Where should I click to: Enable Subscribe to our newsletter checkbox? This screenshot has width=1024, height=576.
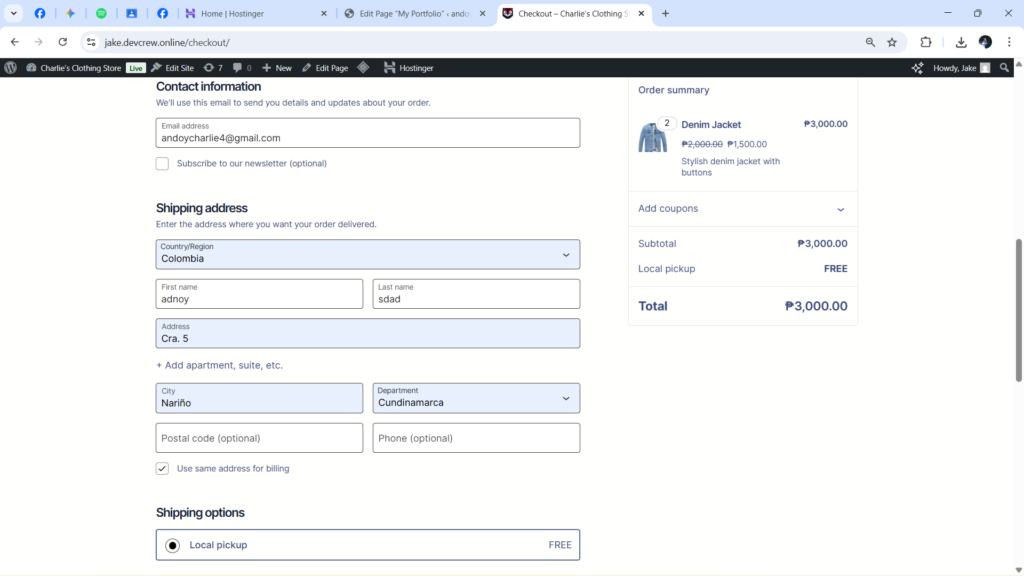pyautogui.click(x=162, y=163)
